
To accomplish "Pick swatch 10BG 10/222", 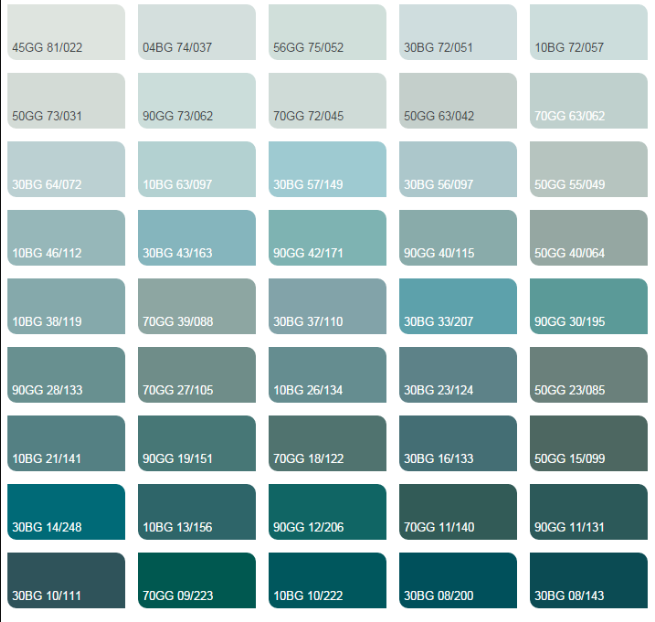I will [328, 580].
